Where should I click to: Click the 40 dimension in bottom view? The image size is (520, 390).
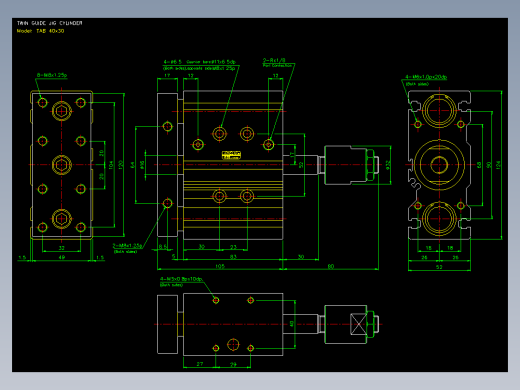(292, 324)
